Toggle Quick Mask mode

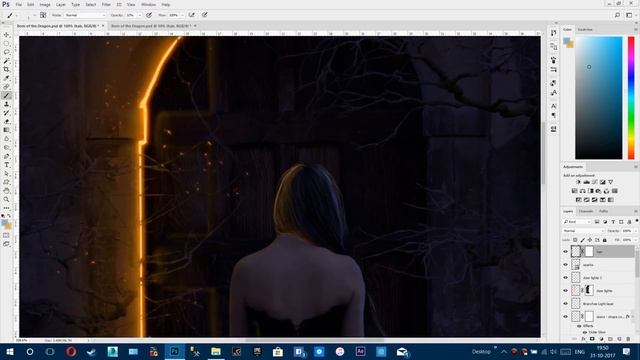(6, 236)
